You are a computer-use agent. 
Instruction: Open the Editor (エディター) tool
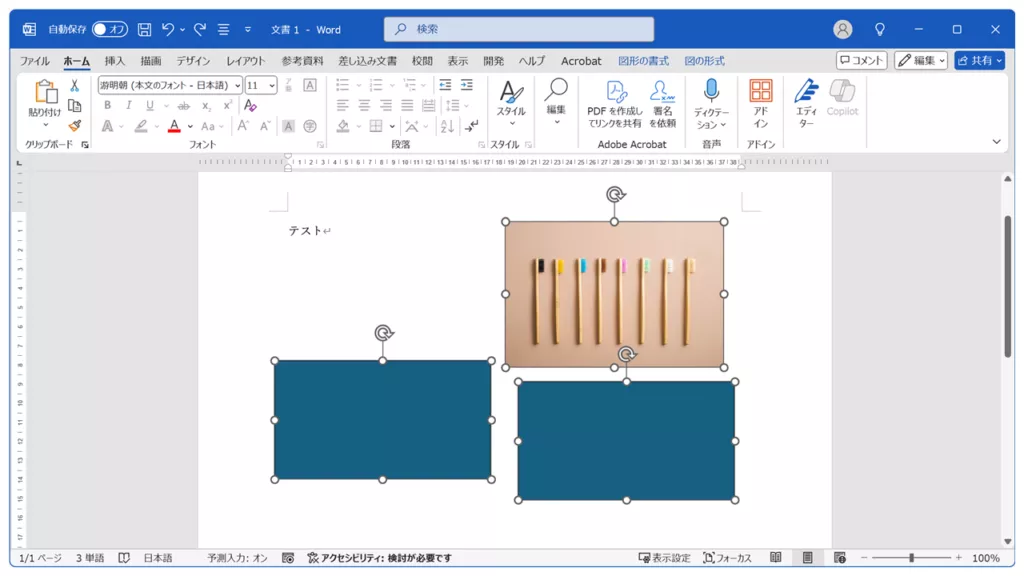[x=806, y=103]
